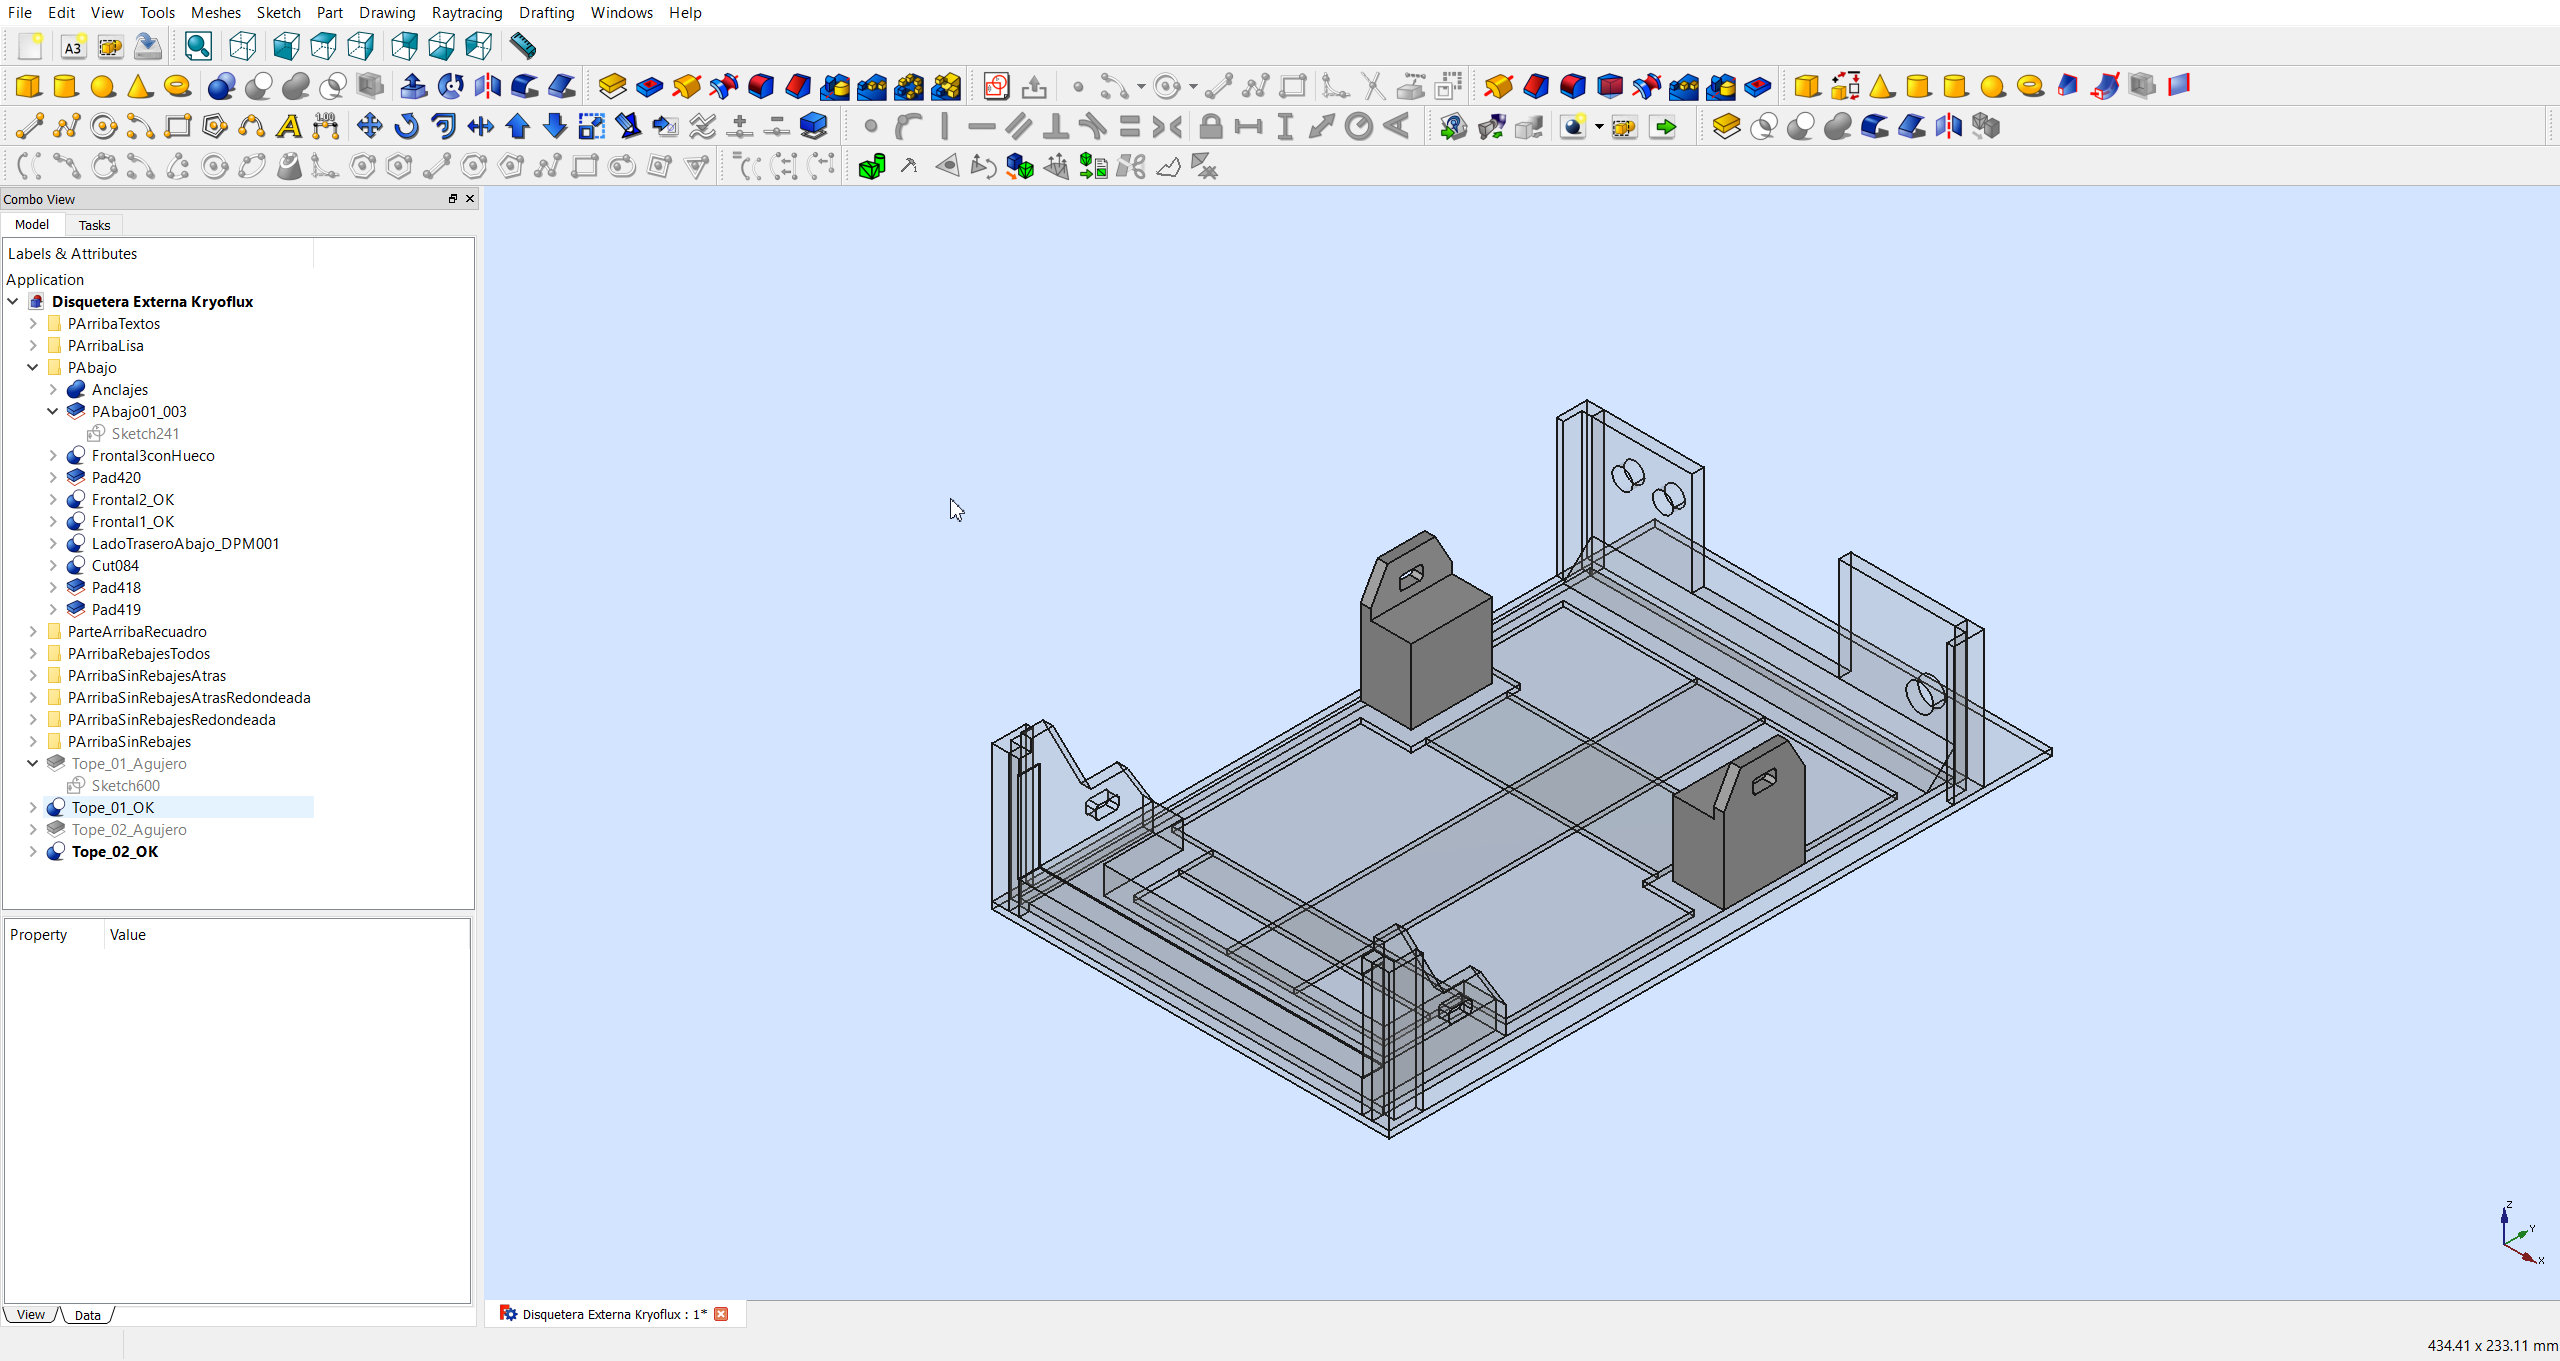This screenshot has width=2560, height=1361.
Task: Click the Draft upgrade up-arrow icon
Action: tap(517, 127)
